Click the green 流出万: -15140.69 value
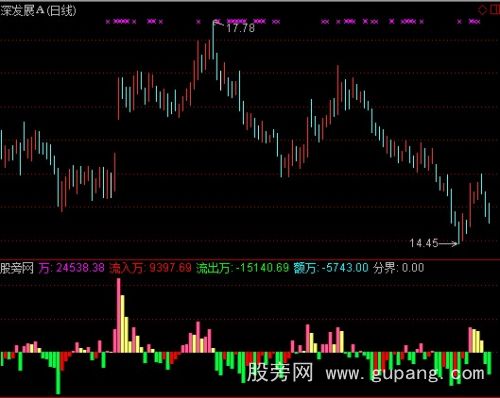Viewport: 500px width, 398px height. click(x=242, y=268)
